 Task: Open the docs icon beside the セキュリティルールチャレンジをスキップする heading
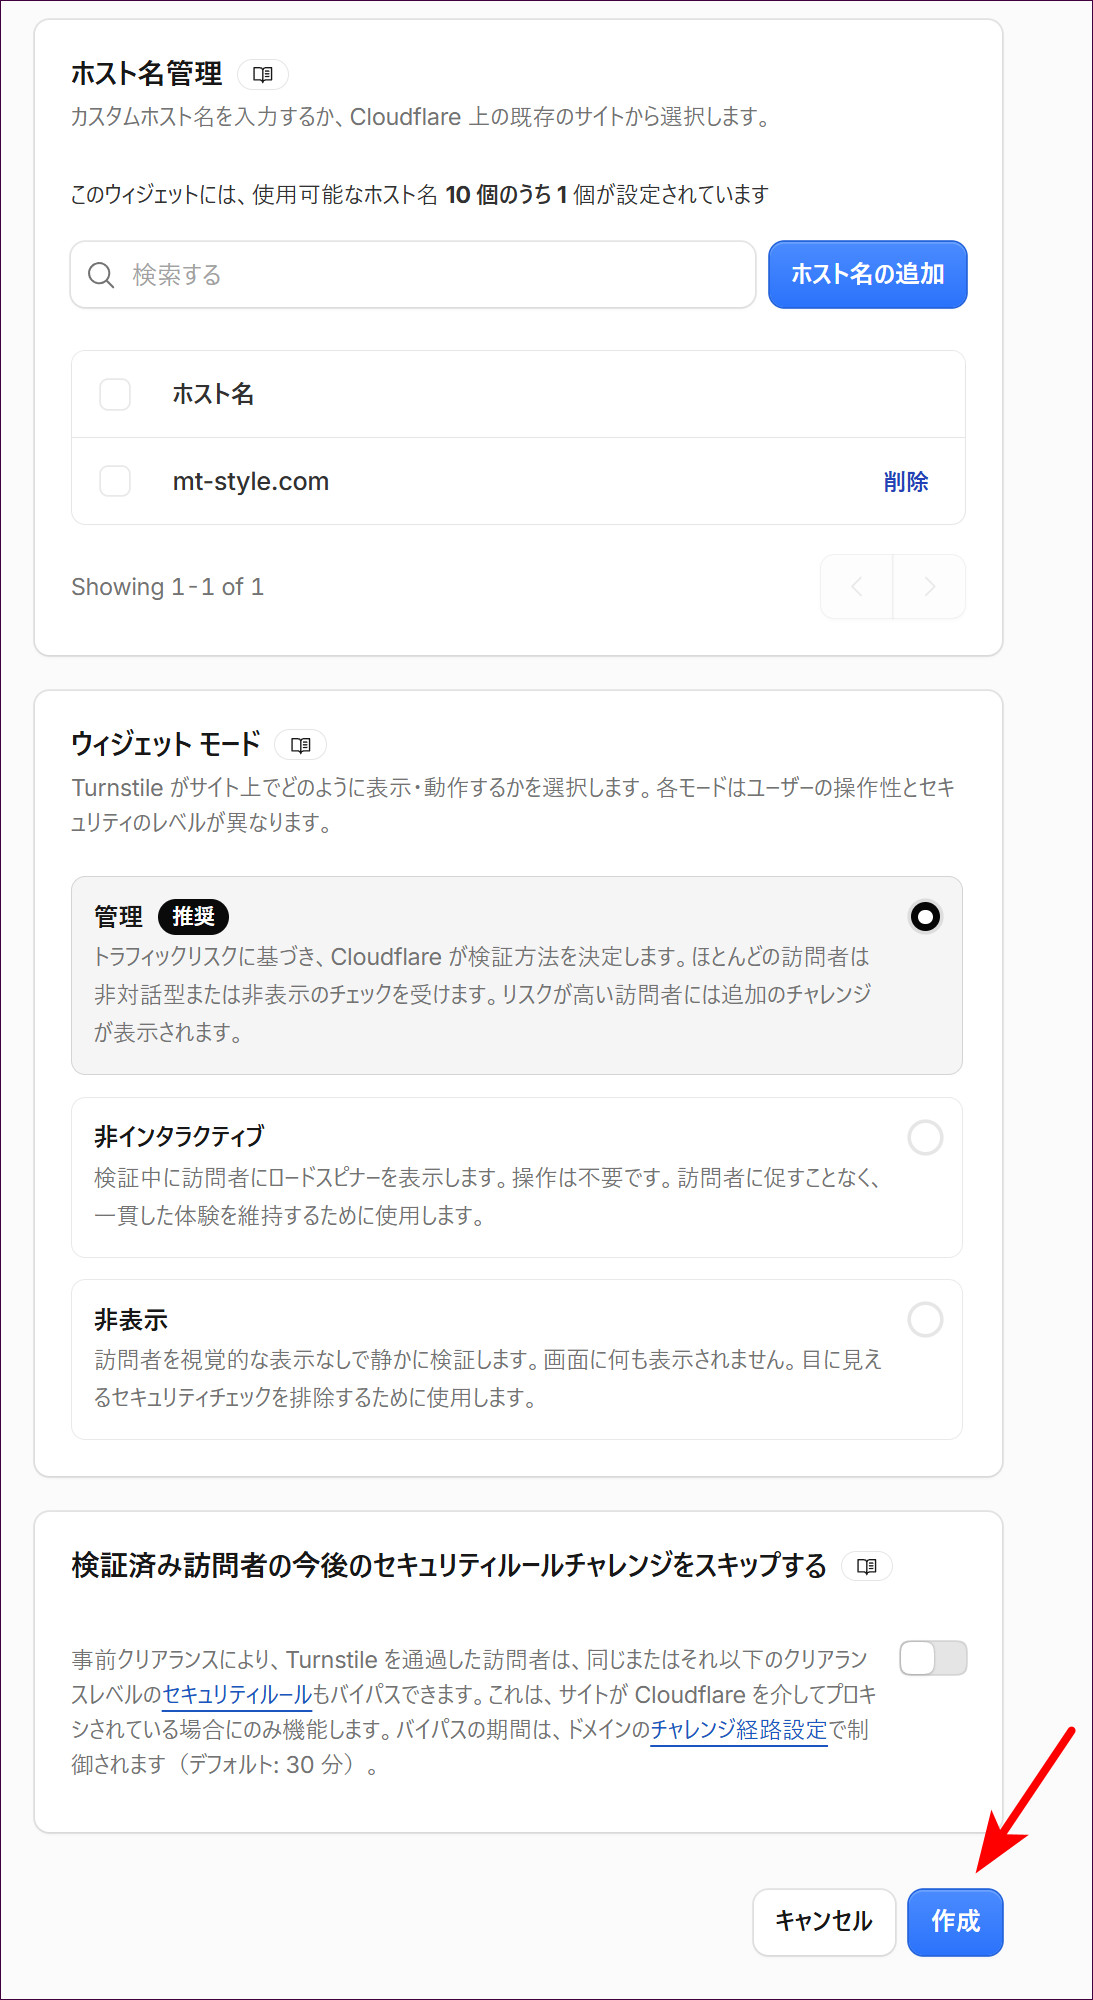coord(867,1566)
